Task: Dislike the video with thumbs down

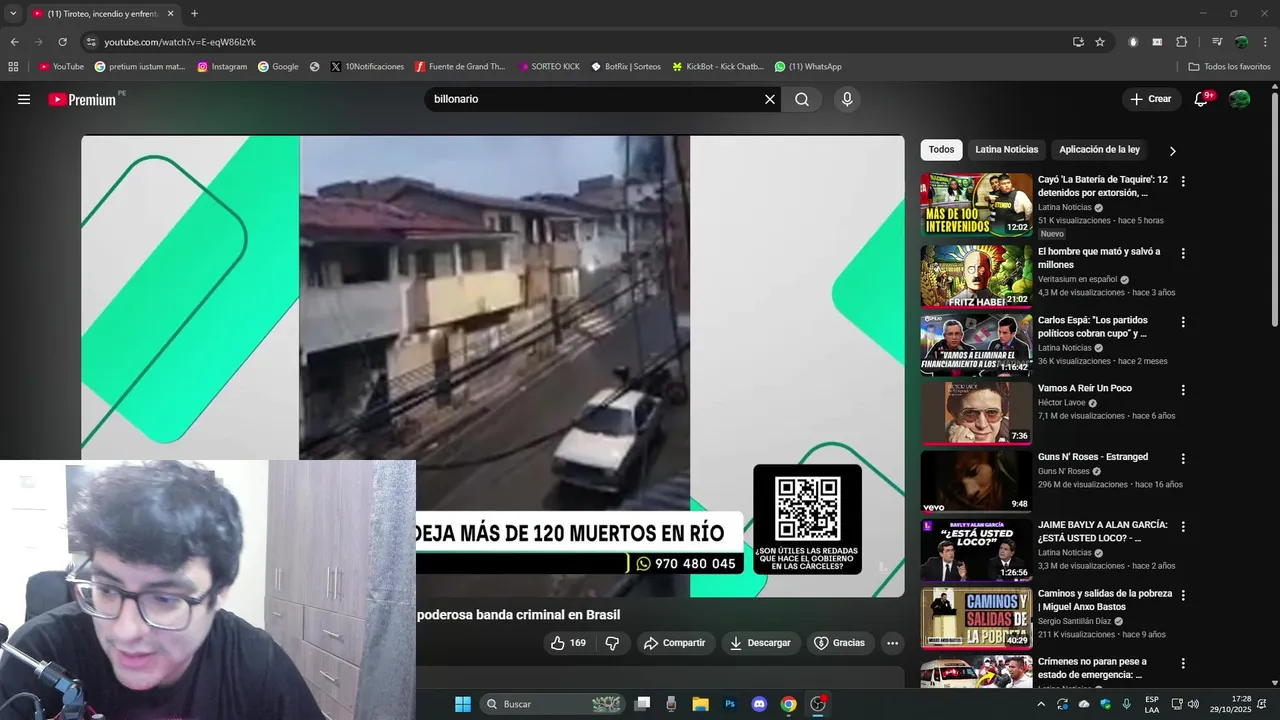Action: tap(613, 643)
